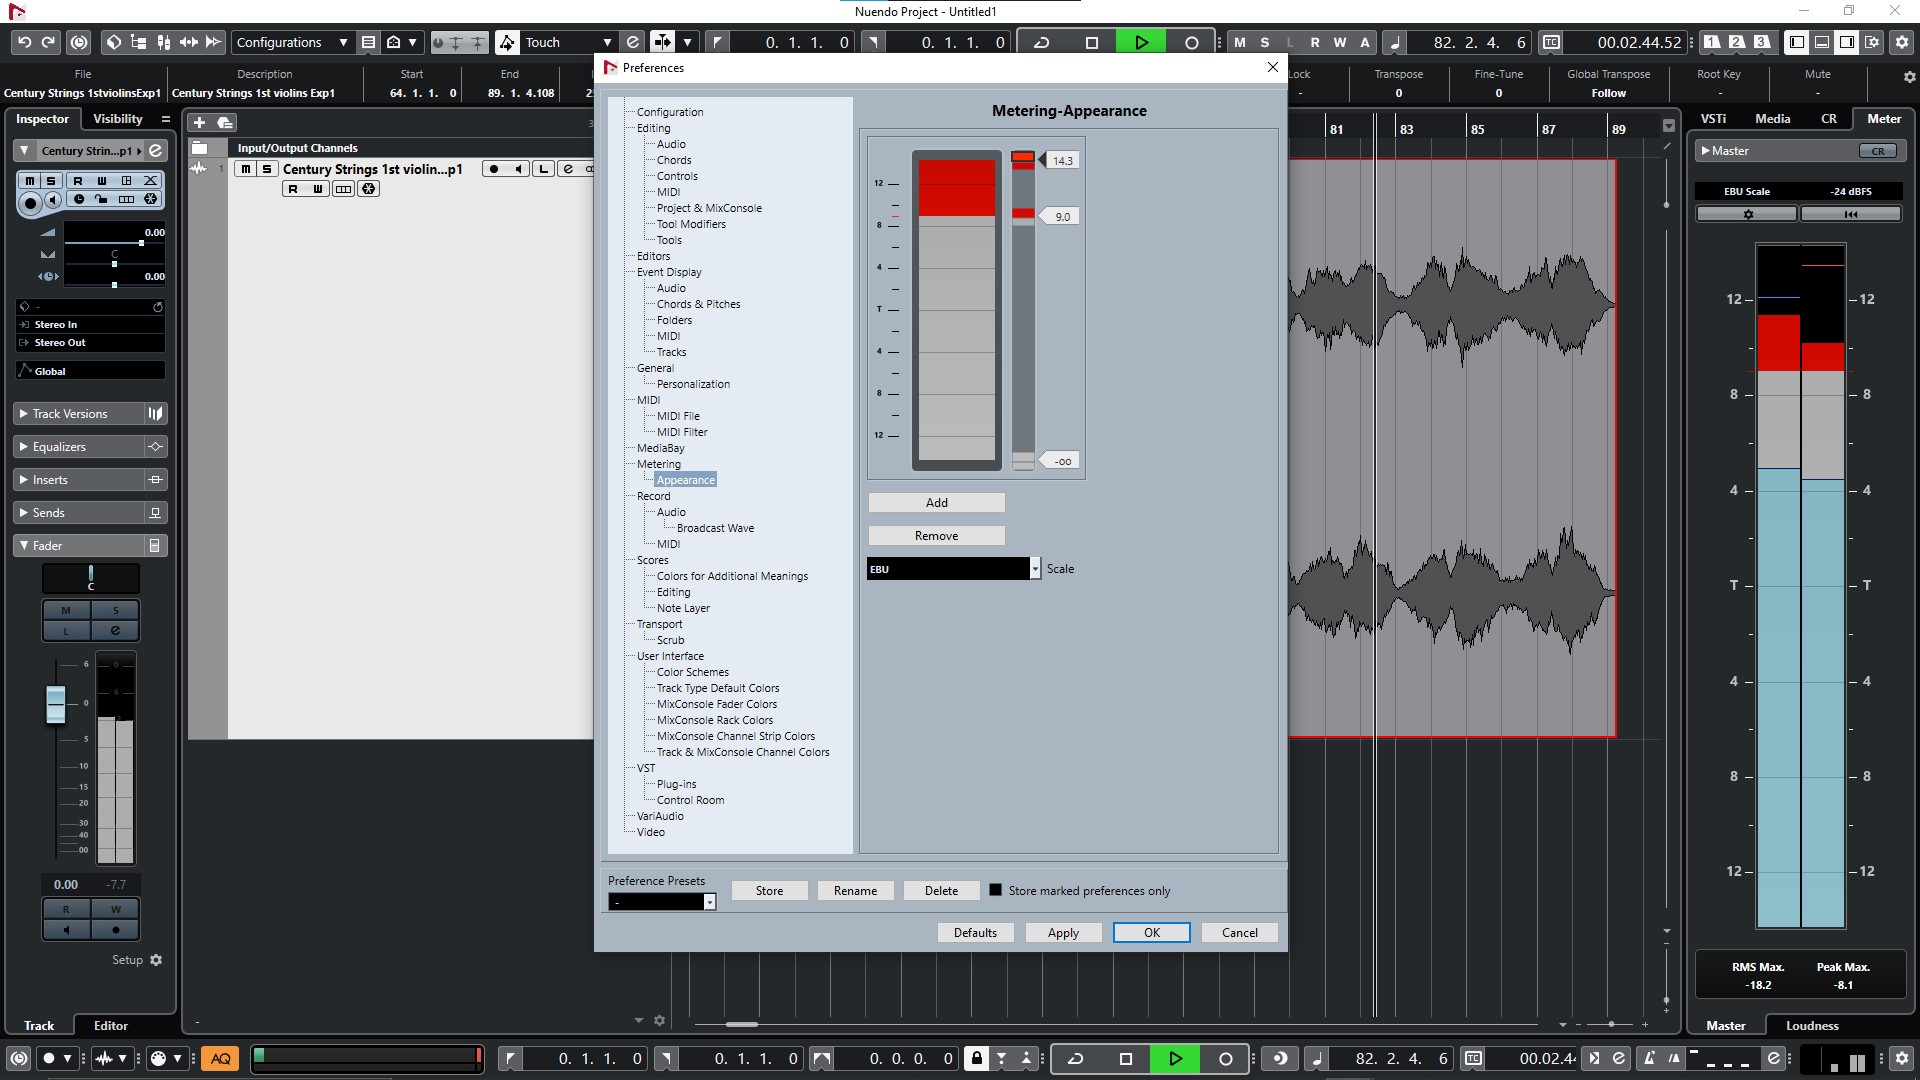
Task: Toggle the Cycle loop button in top transport
Action: [1041, 42]
